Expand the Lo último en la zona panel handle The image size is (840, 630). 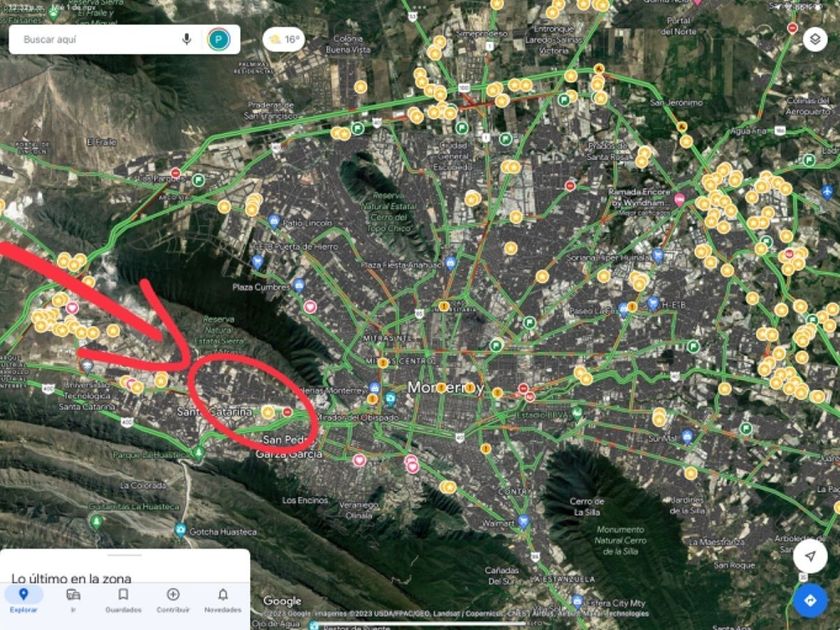(x=125, y=556)
